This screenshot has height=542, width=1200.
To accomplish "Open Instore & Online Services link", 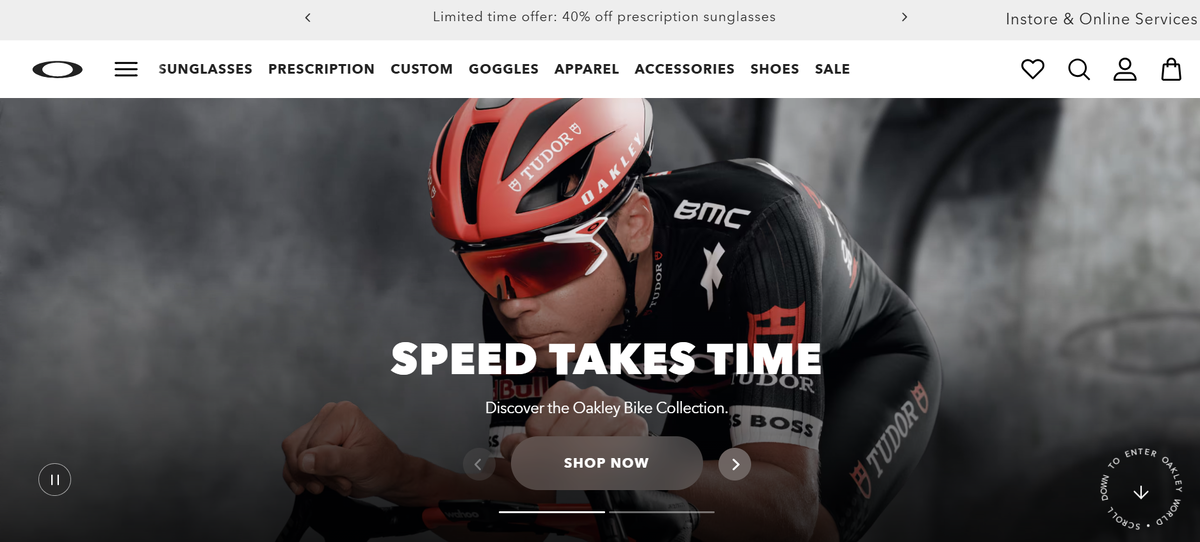I will tap(1102, 19).
